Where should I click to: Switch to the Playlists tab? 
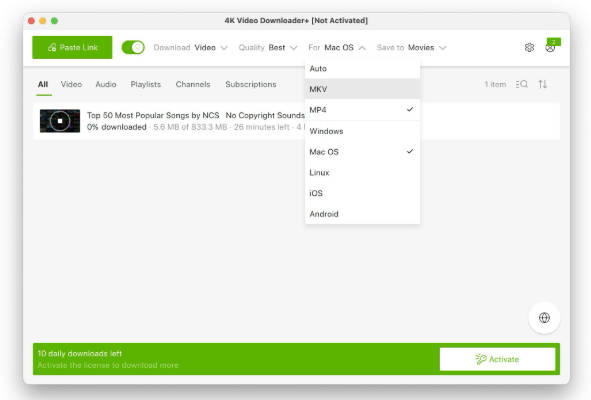(145, 84)
